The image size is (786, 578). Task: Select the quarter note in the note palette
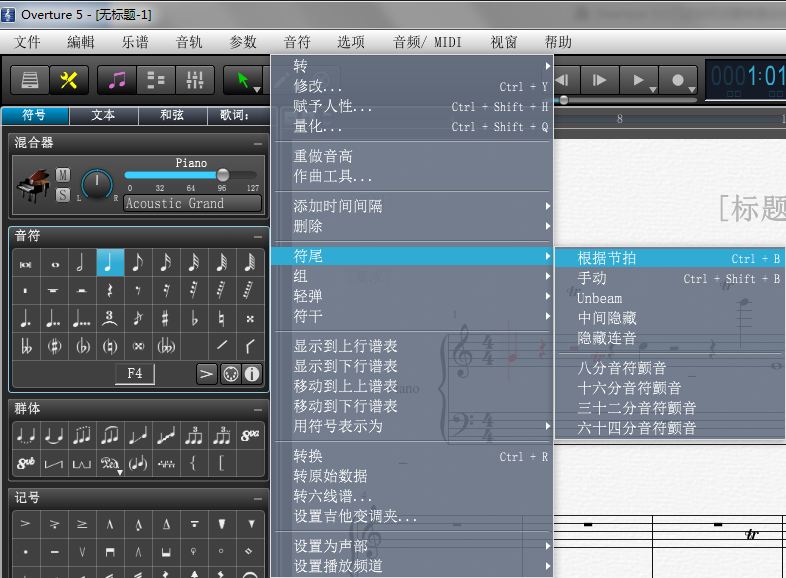109,263
